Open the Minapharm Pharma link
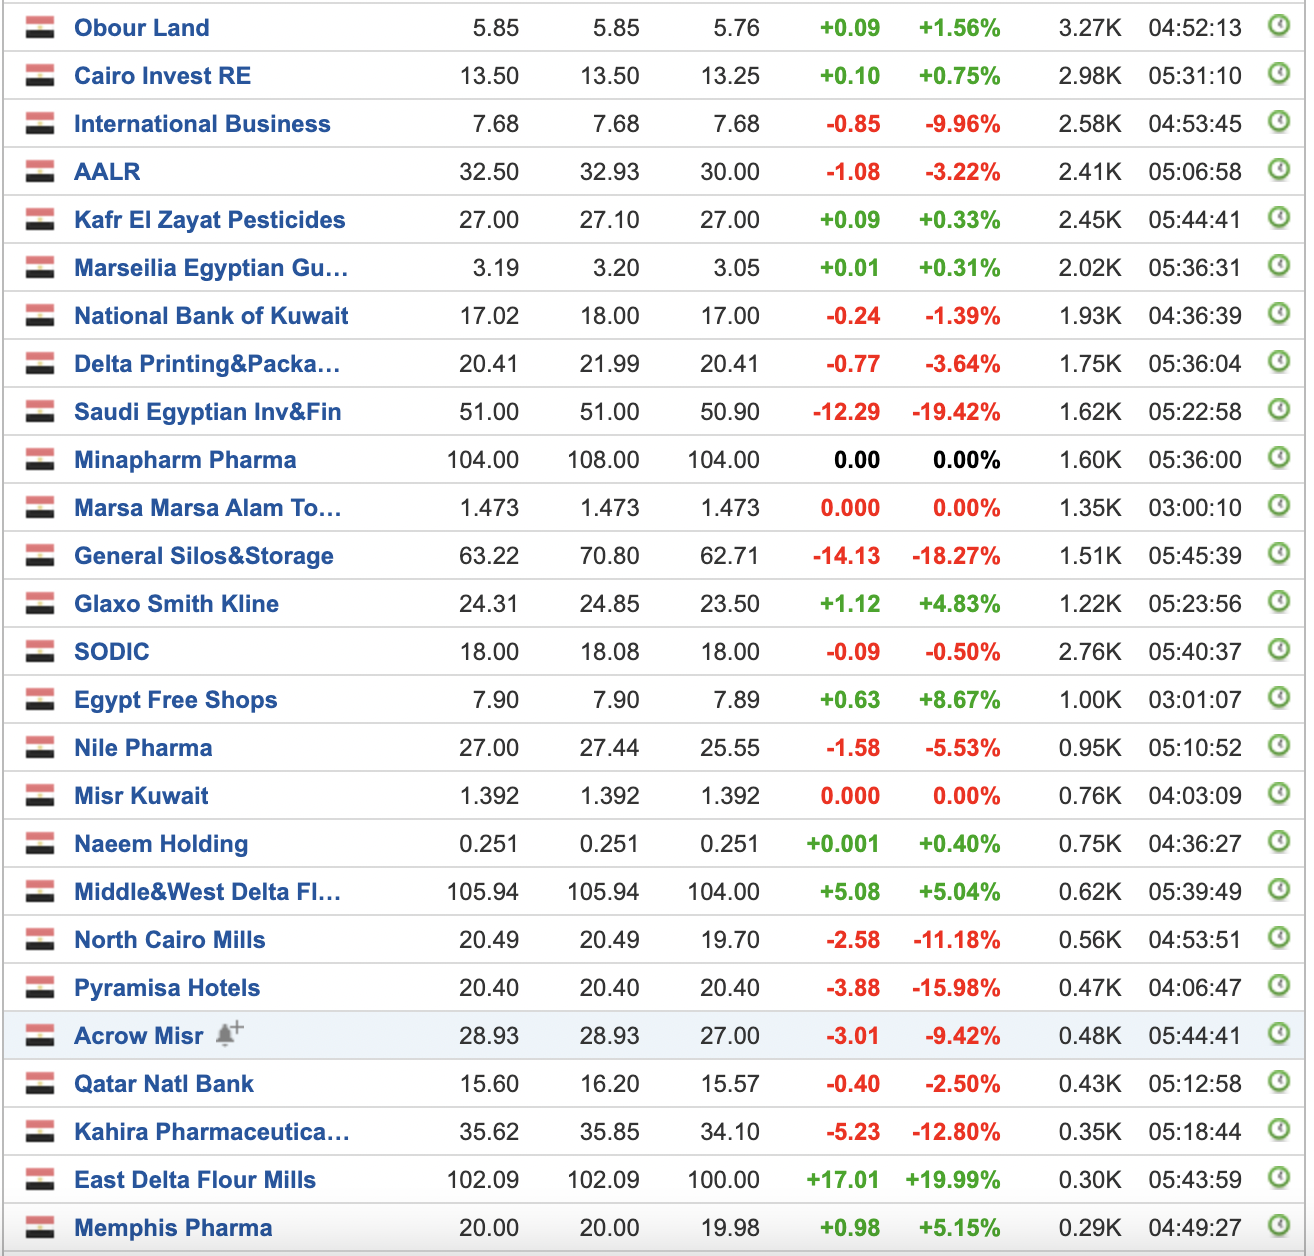Image resolution: width=1314 pixels, height=1256 pixels. [x=185, y=460]
